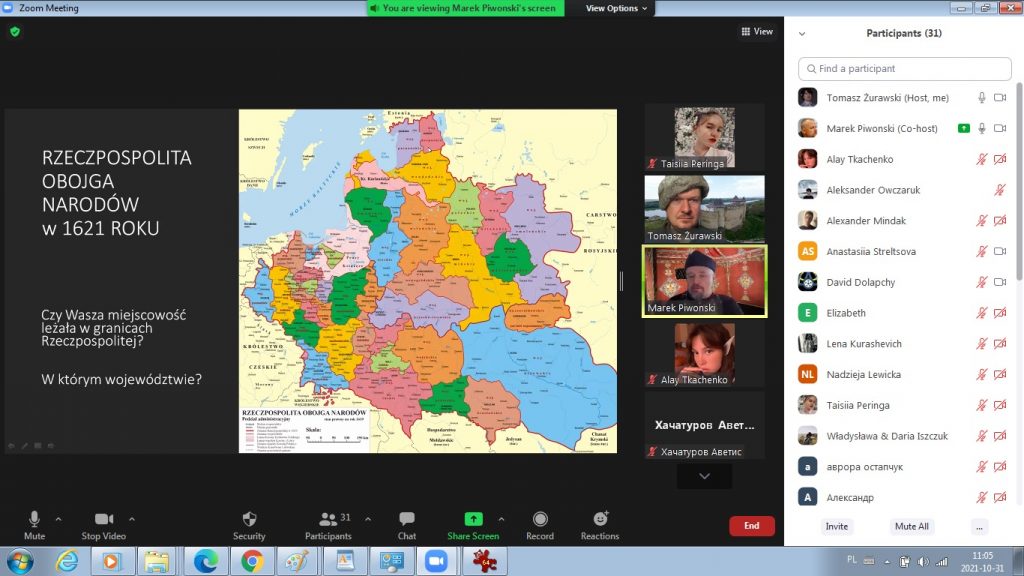Screen dimensions: 1024x576
Task: Open the View Options dropdown
Action: [x=616, y=8]
